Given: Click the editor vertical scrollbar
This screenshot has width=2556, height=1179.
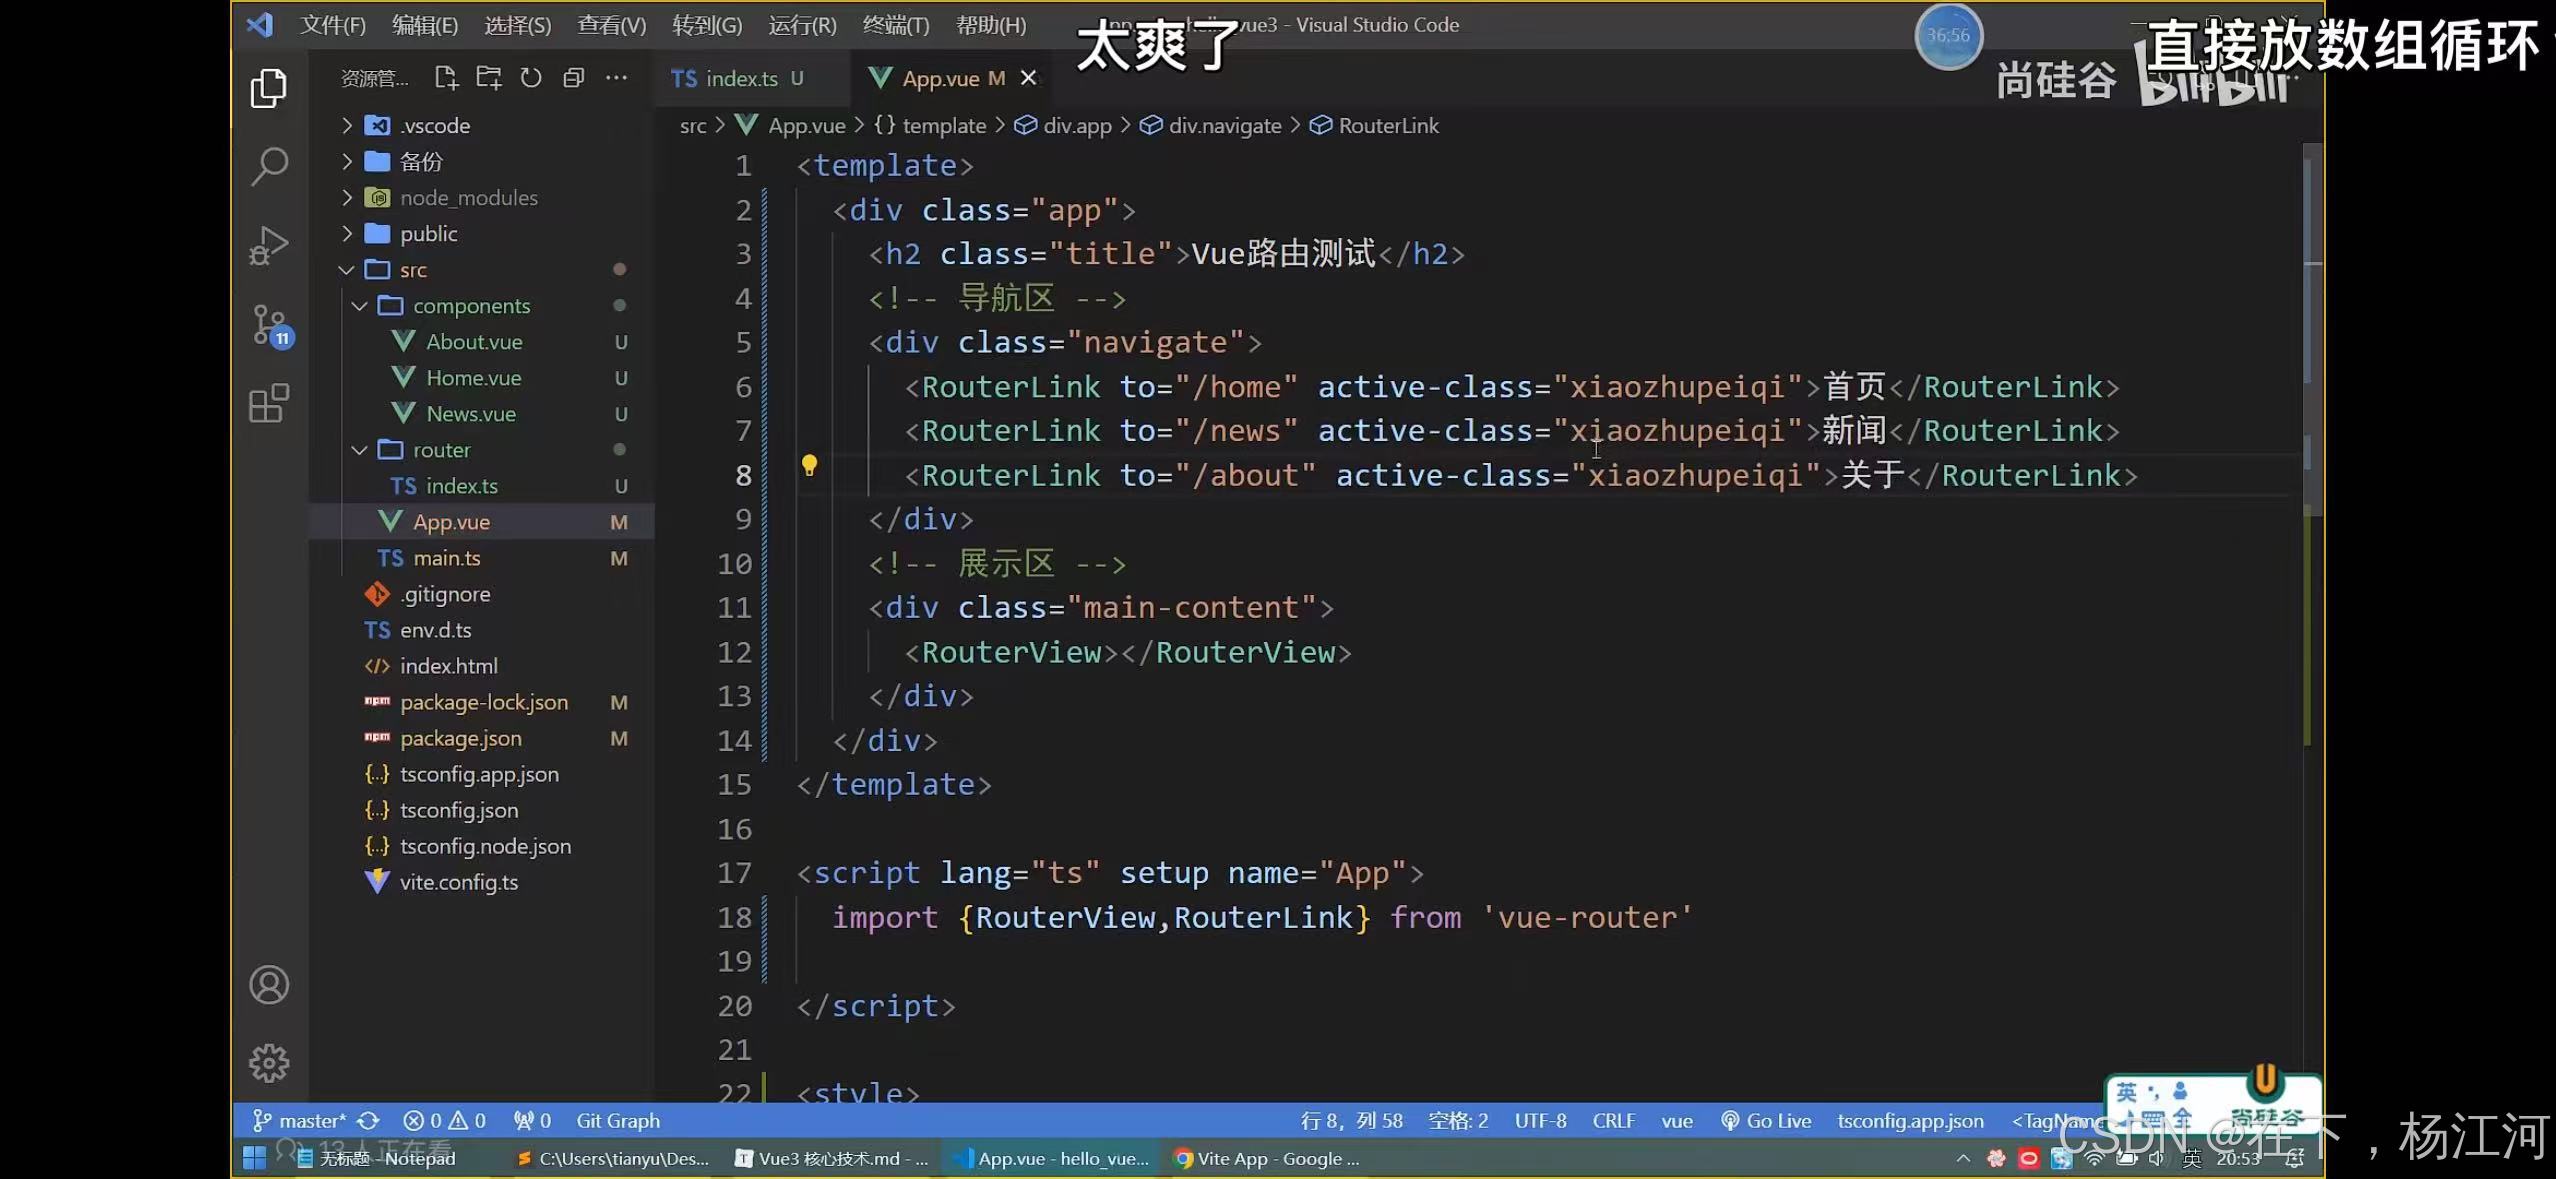Looking at the screenshot, I should pyautogui.click(x=2312, y=330).
